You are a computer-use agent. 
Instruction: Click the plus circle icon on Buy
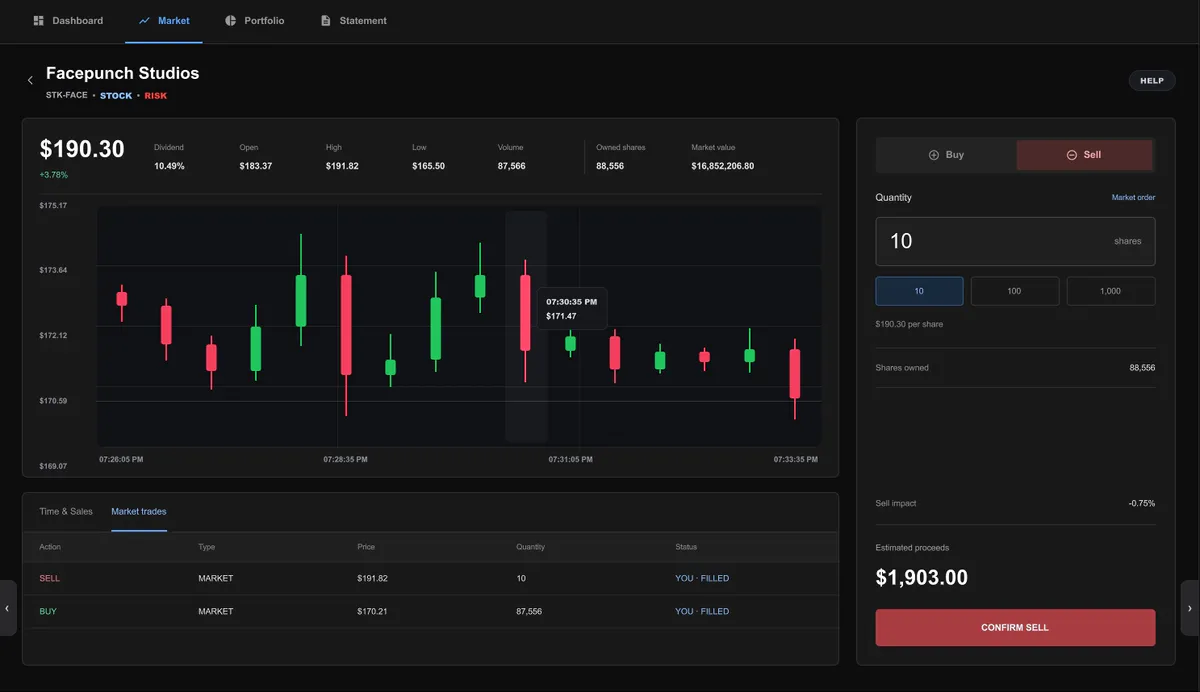(x=933, y=155)
